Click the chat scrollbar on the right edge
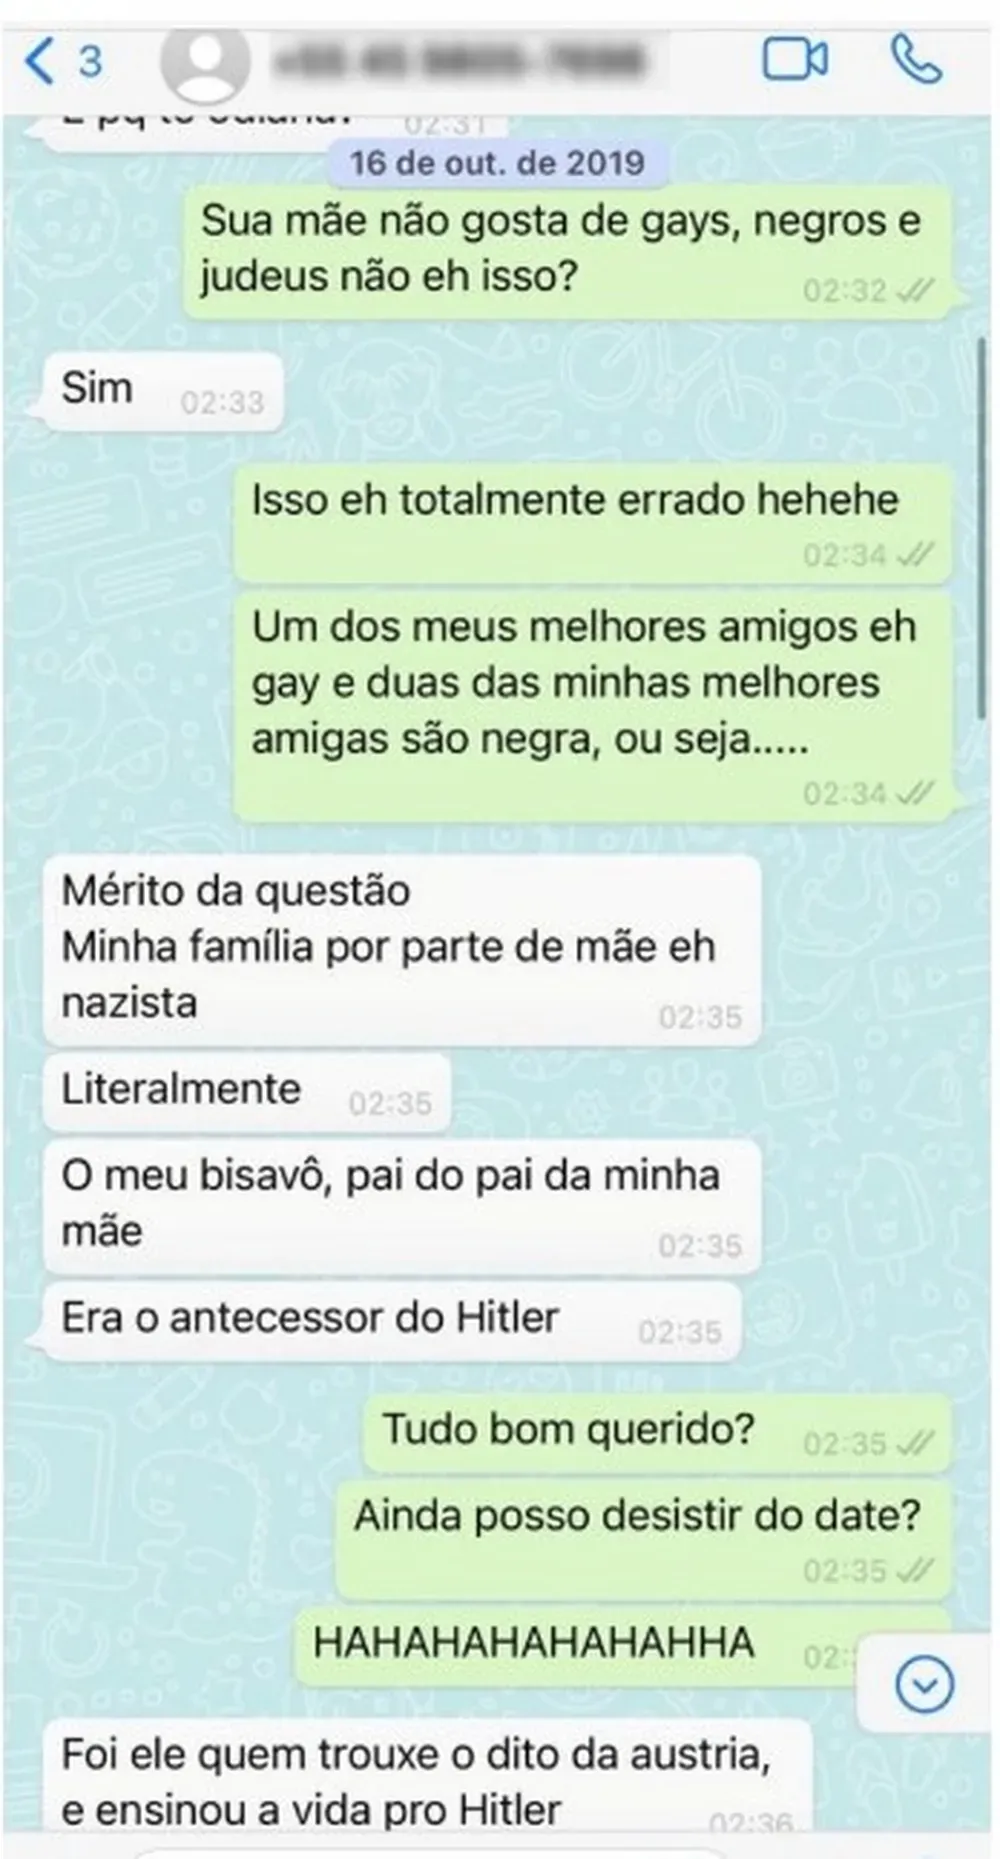Image resolution: width=1000 pixels, height=1859 pixels. pyautogui.click(x=981, y=527)
